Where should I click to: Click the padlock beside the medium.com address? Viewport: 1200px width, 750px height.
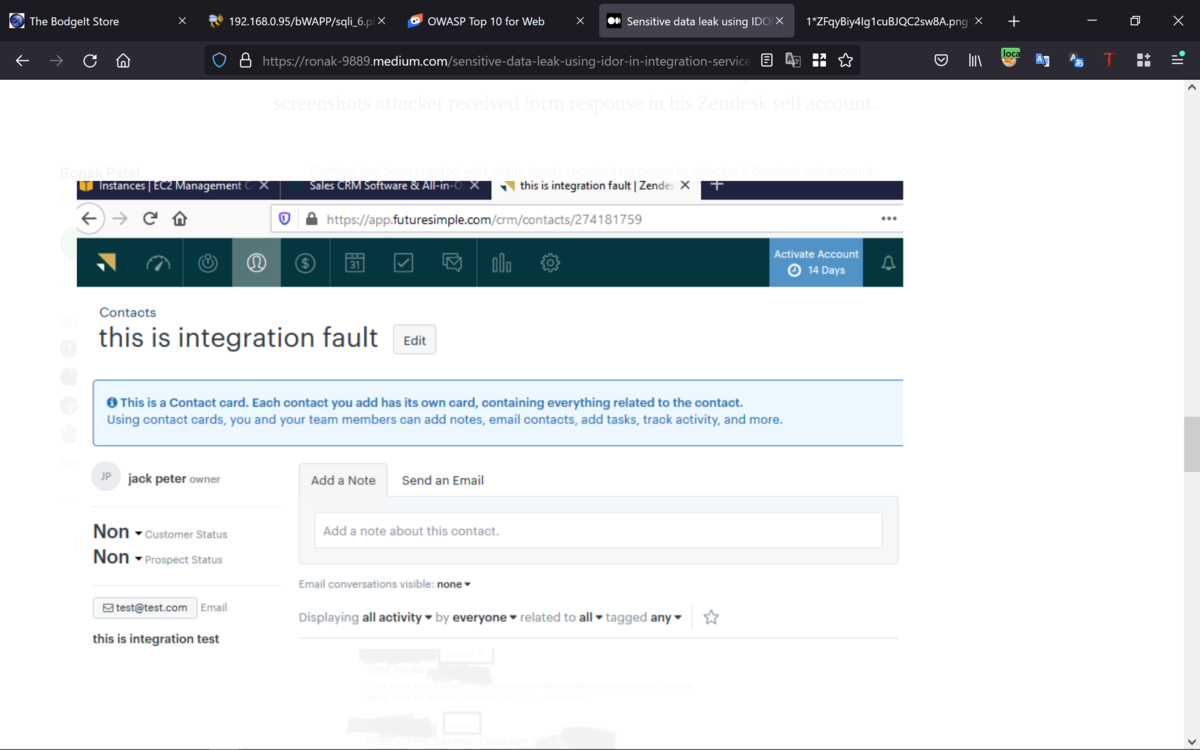245,61
